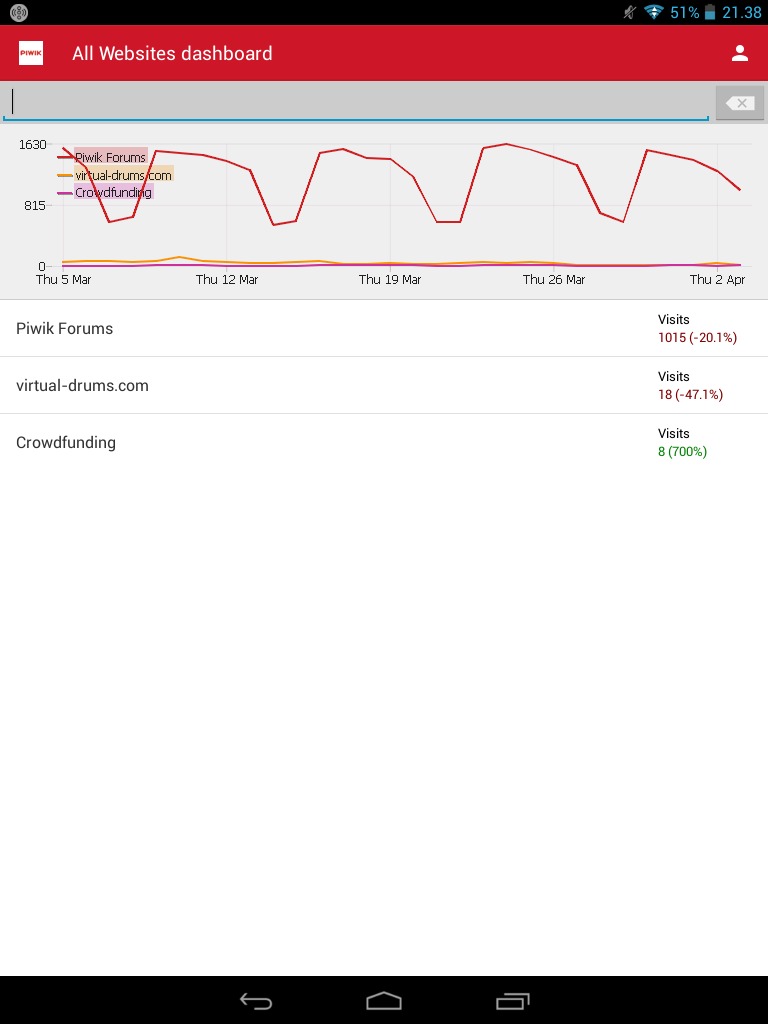Tap the battery status icon
The width and height of the screenshot is (768, 1024).
(x=710, y=12)
